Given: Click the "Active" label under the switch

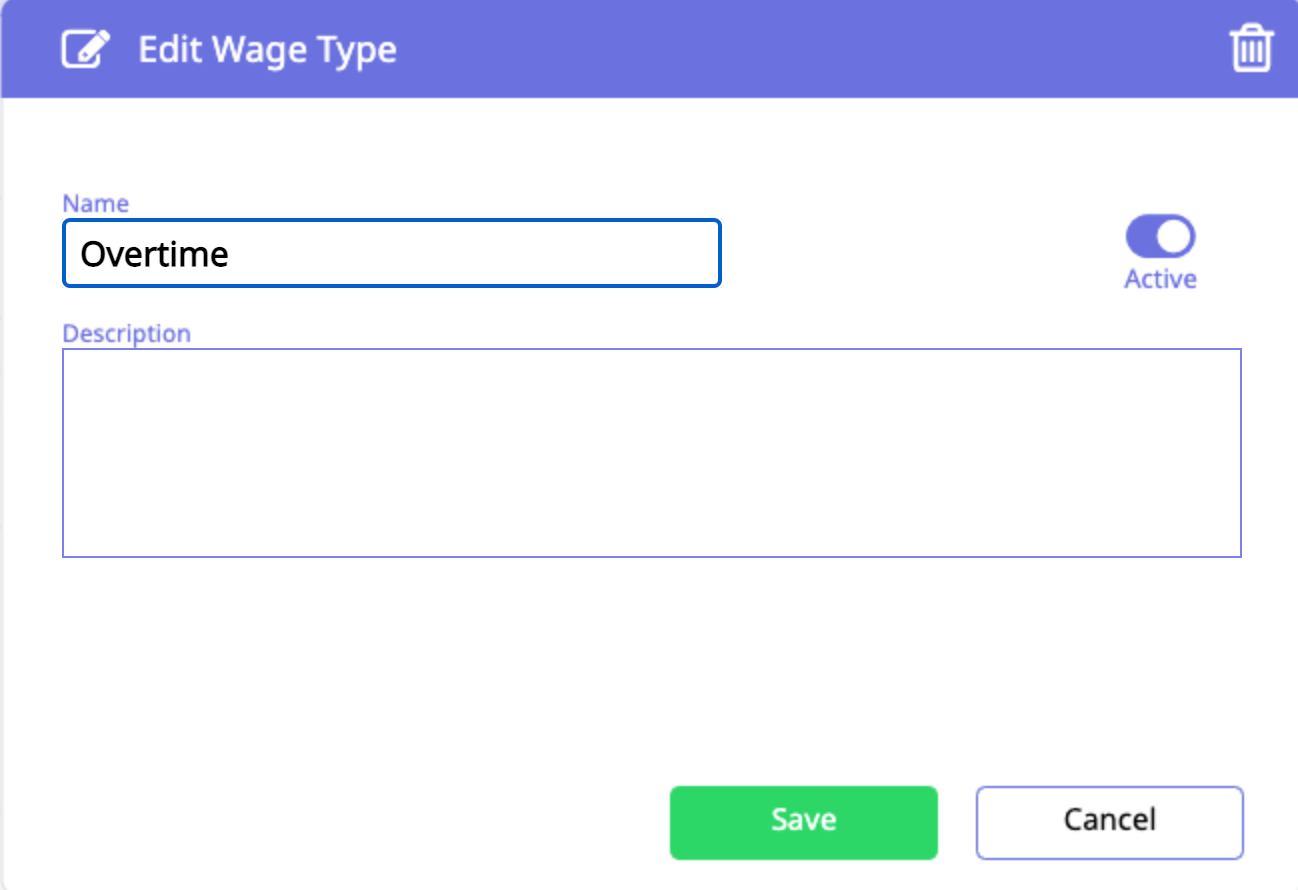Looking at the screenshot, I should 1160,279.
